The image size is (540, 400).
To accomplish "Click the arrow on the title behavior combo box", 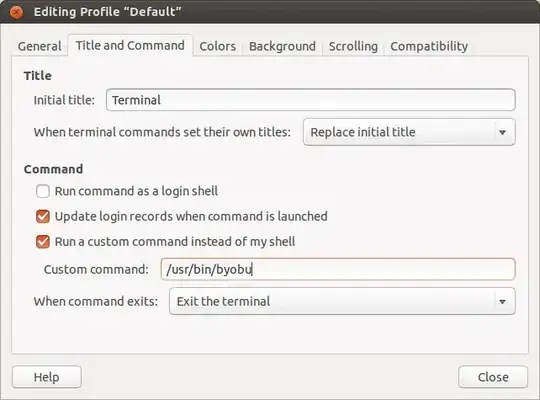I will click(502, 132).
